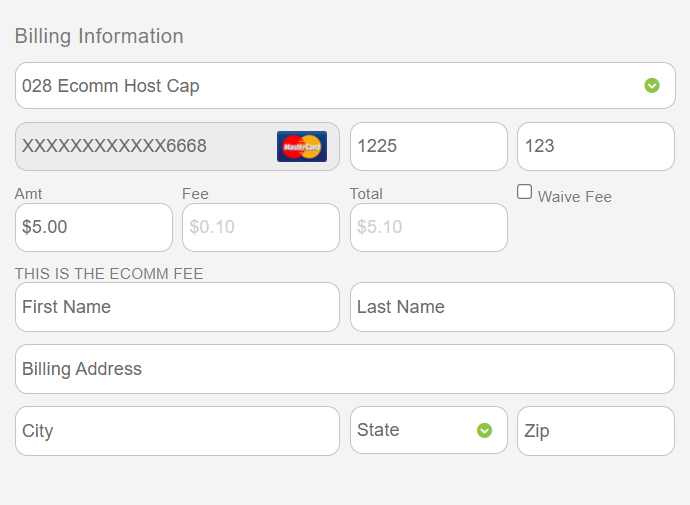Click the THIS IS THE ECOMM FEE note
This screenshot has height=505, width=690.
109,273
